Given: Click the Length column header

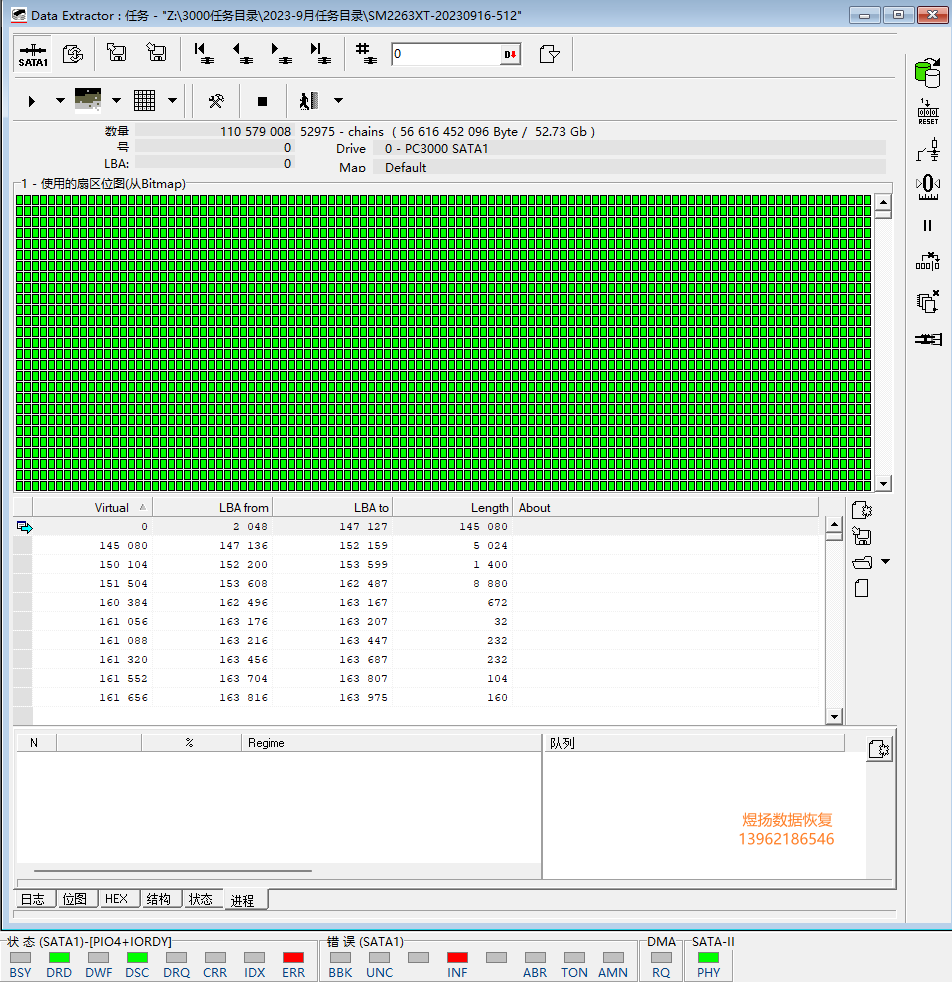Looking at the screenshot, I should pyautogui.click(x=453, y=507).
